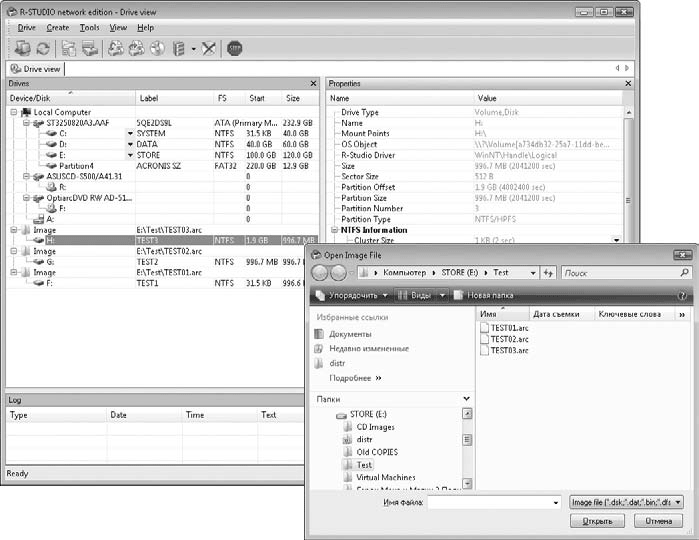The image size is (699, 540).
Task: Collapse the NTFS Information property group
Action: pos(334,230)
